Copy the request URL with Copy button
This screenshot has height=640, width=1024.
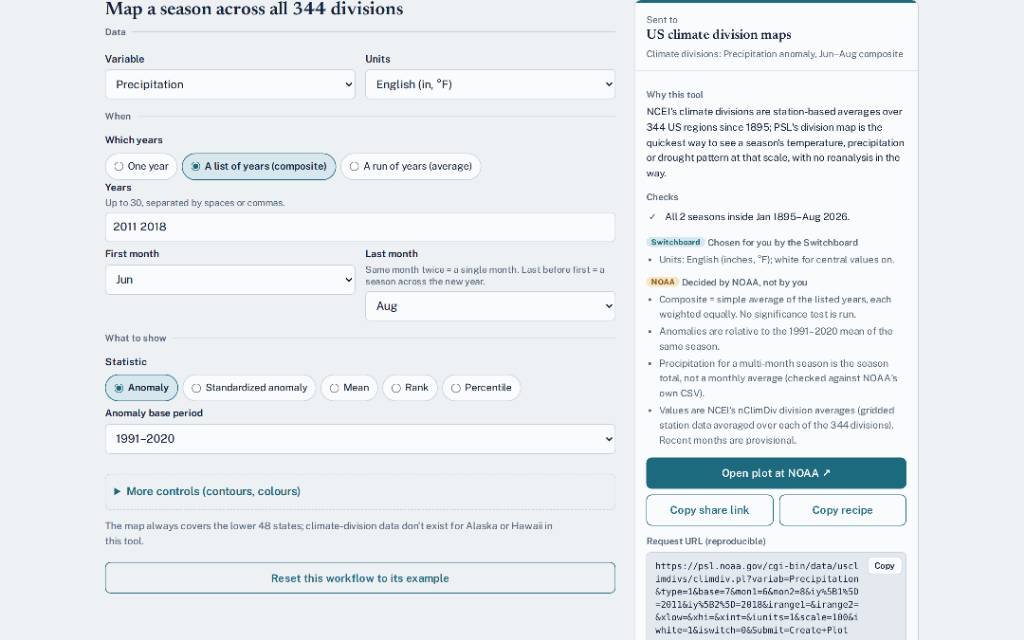[x=884, y=566]
